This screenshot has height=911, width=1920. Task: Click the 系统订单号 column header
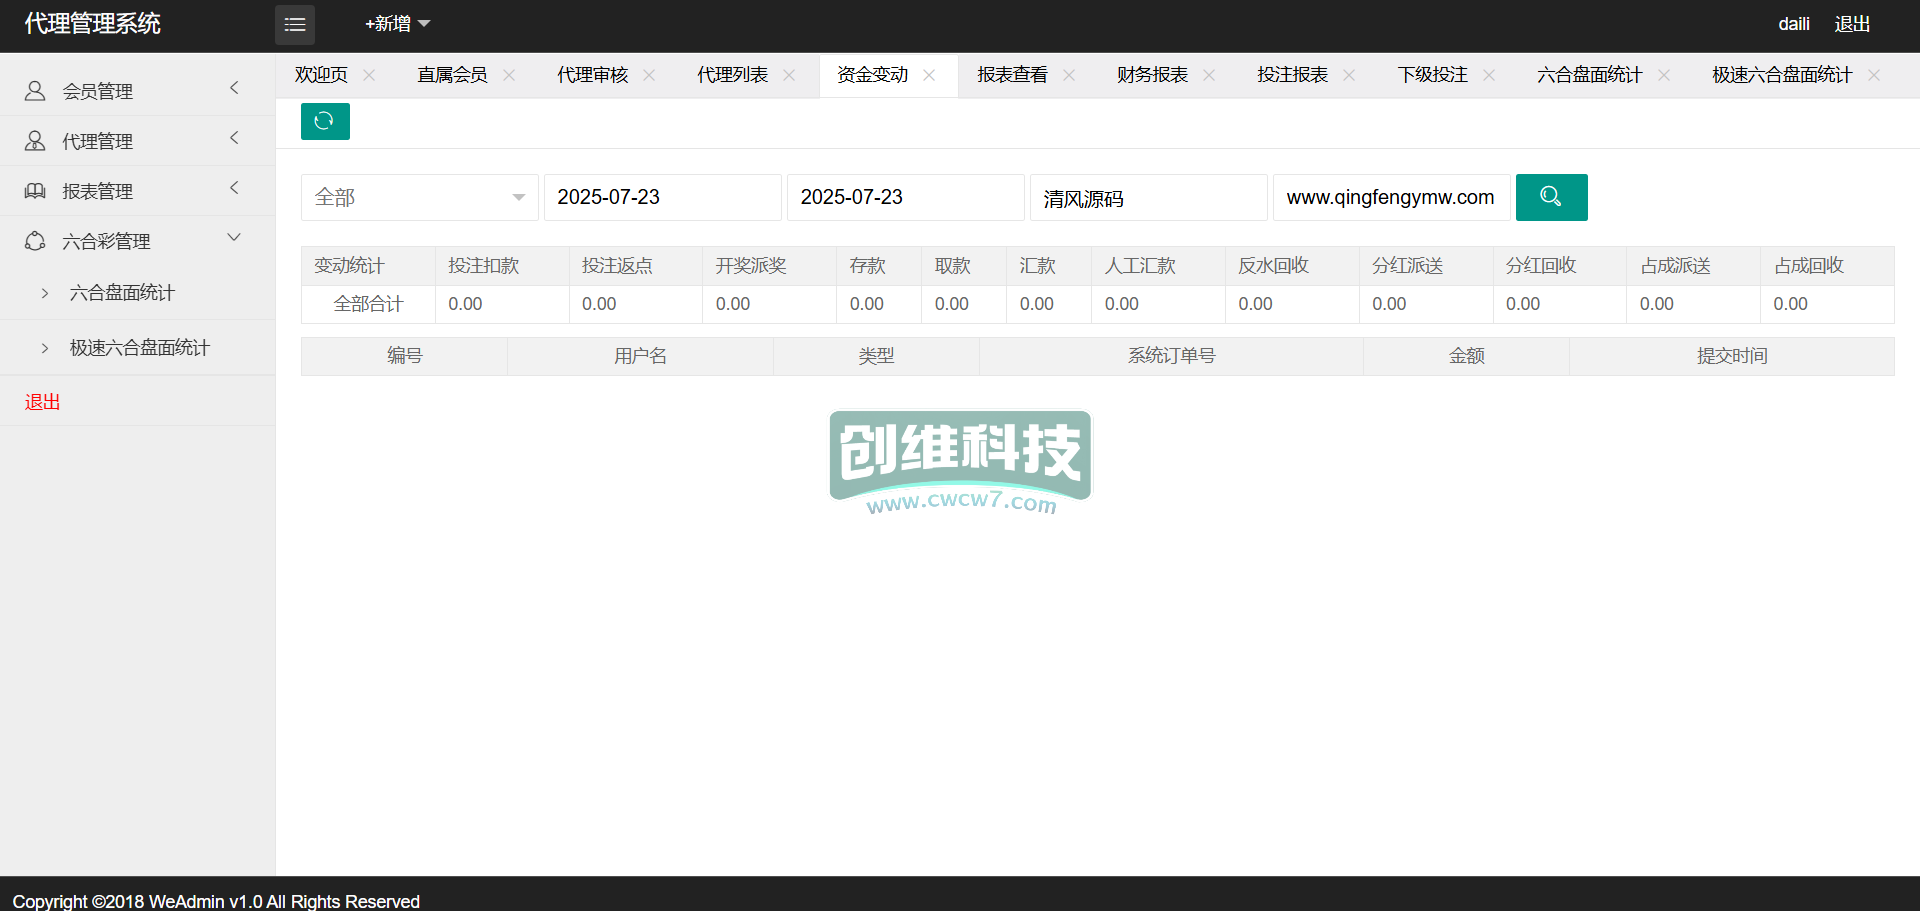1172,356
